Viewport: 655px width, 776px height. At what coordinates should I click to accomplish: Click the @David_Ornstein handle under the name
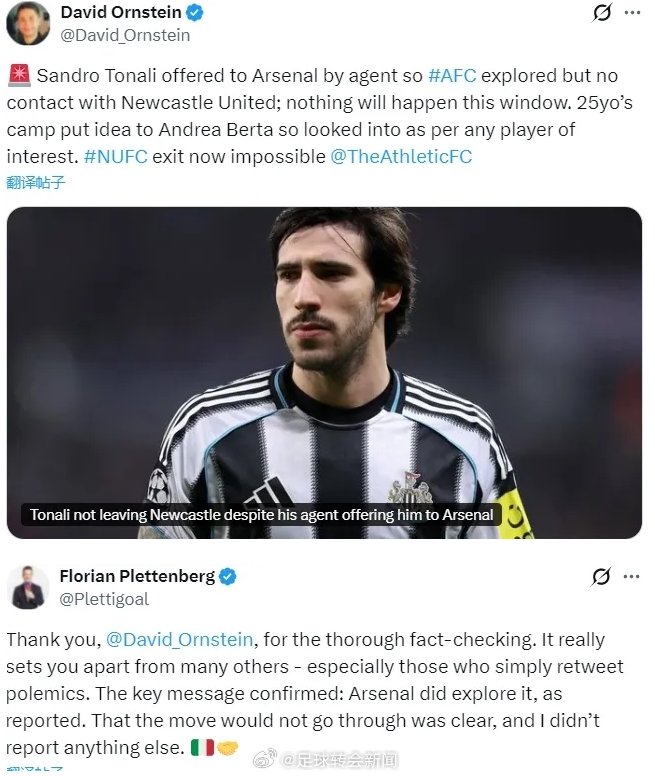(125, 35)
